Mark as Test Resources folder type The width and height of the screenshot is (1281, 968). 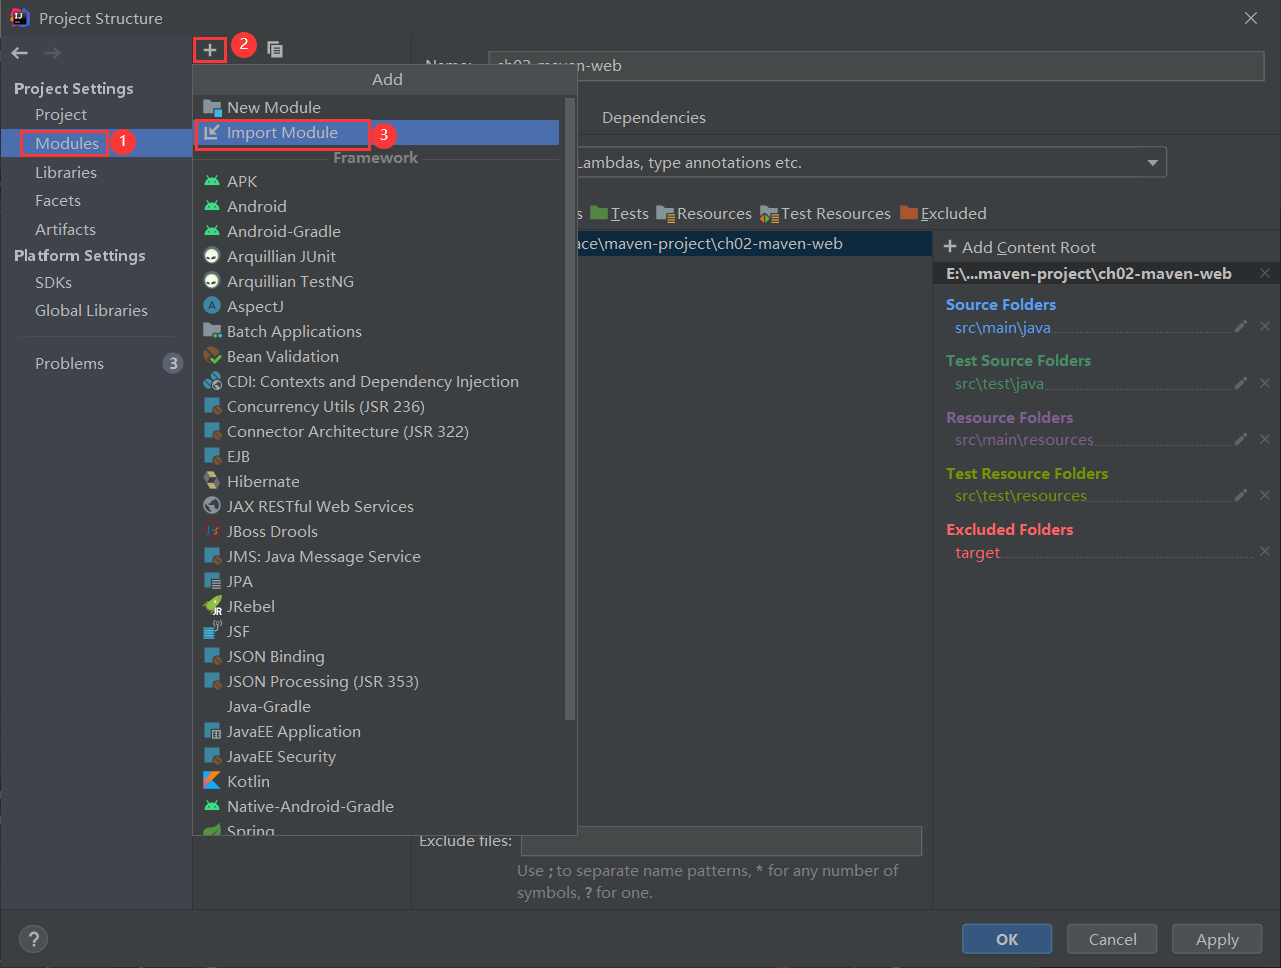(x=825, y=214)
